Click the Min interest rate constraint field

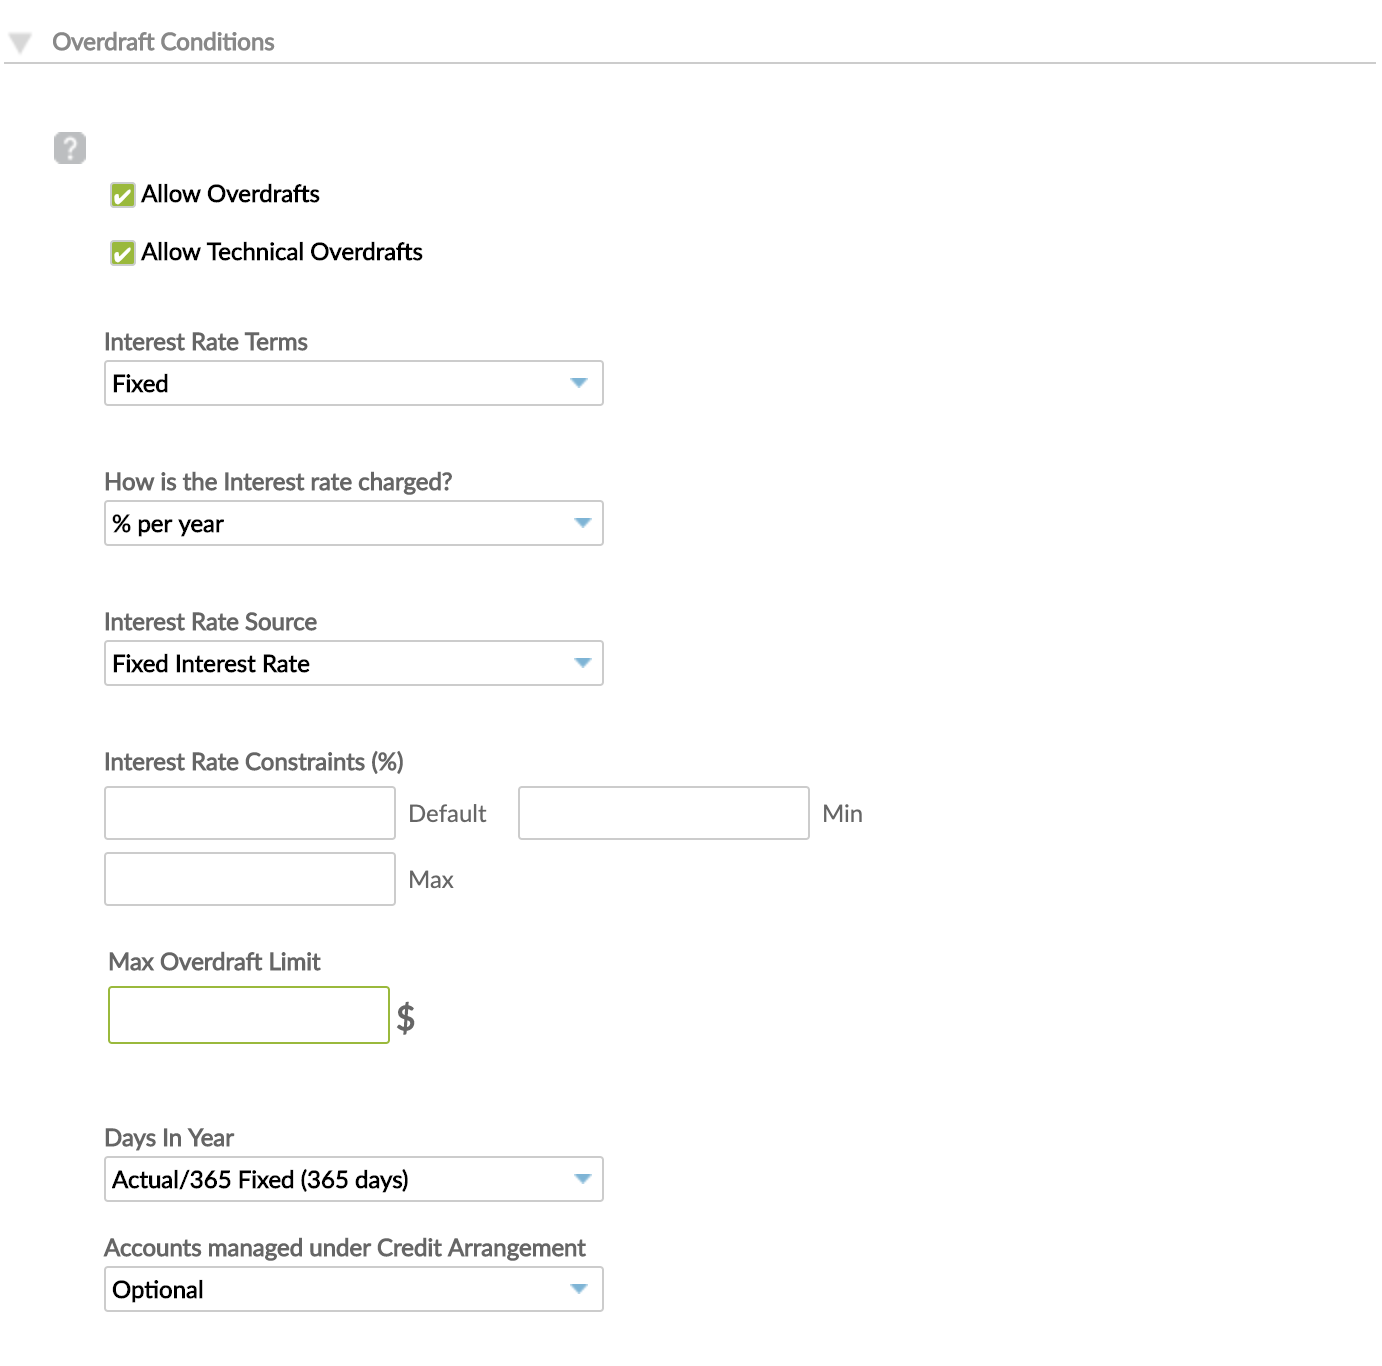pyautogui.click(x=663, y=813)
